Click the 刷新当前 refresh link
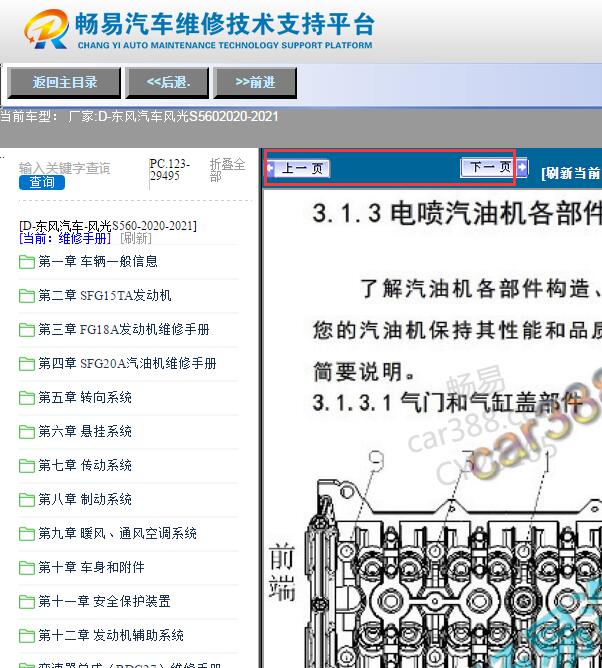 click(x=571, y=173)
